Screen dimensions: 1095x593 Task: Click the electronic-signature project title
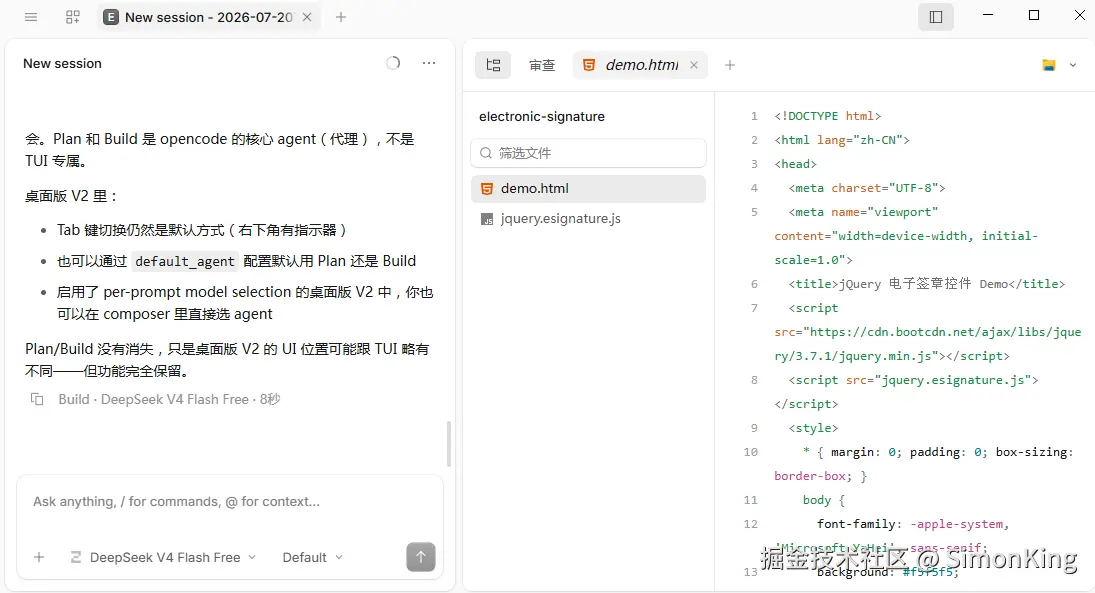tap(542, 117)
